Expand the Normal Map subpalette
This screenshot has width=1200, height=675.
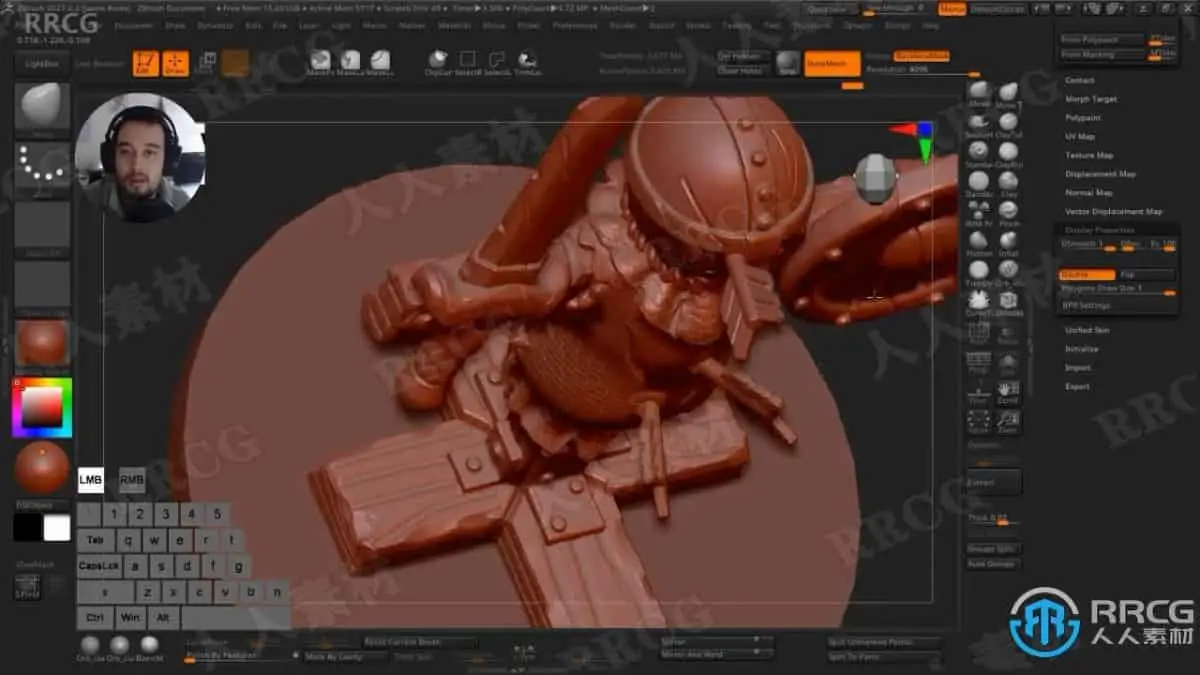coord(1088,193)
